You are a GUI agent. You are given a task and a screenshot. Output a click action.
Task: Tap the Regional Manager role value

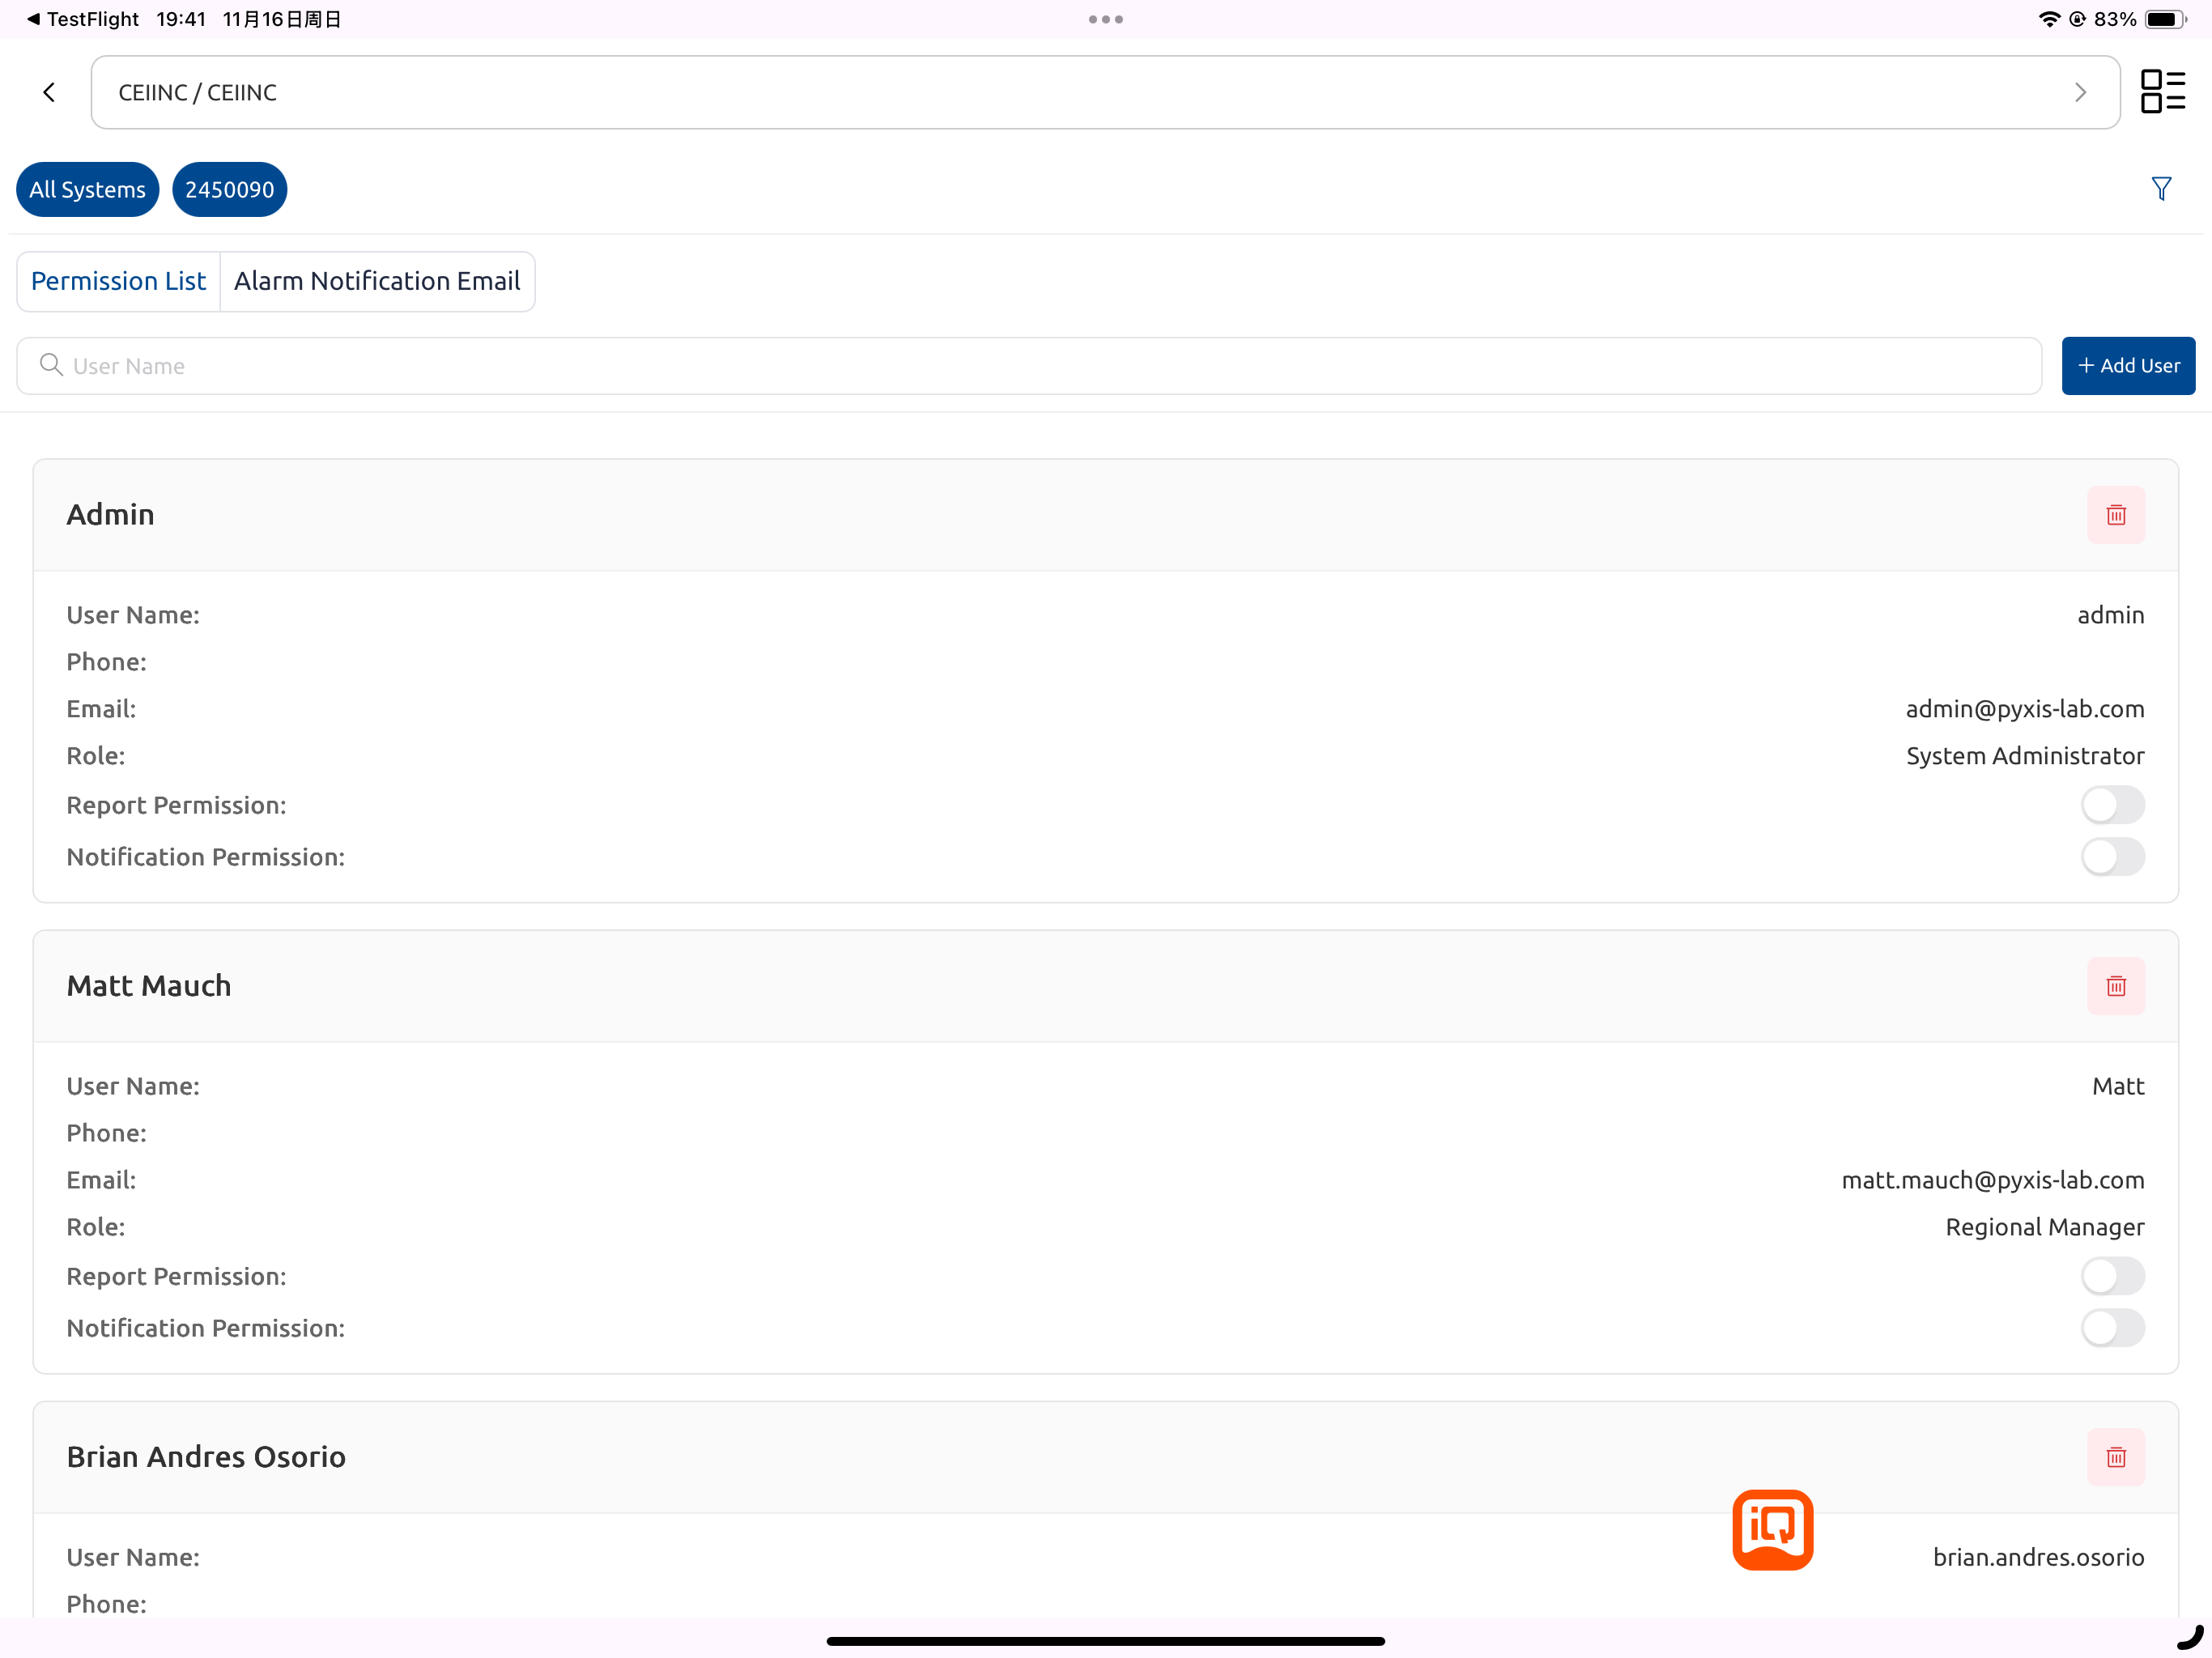[x=2045, y=1227]
